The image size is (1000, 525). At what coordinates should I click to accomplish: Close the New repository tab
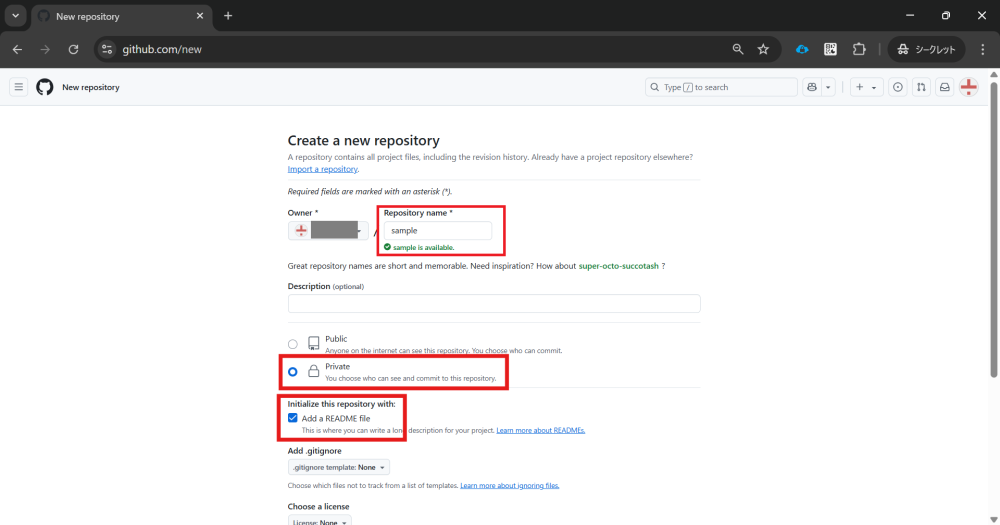[x=200, y=16]
